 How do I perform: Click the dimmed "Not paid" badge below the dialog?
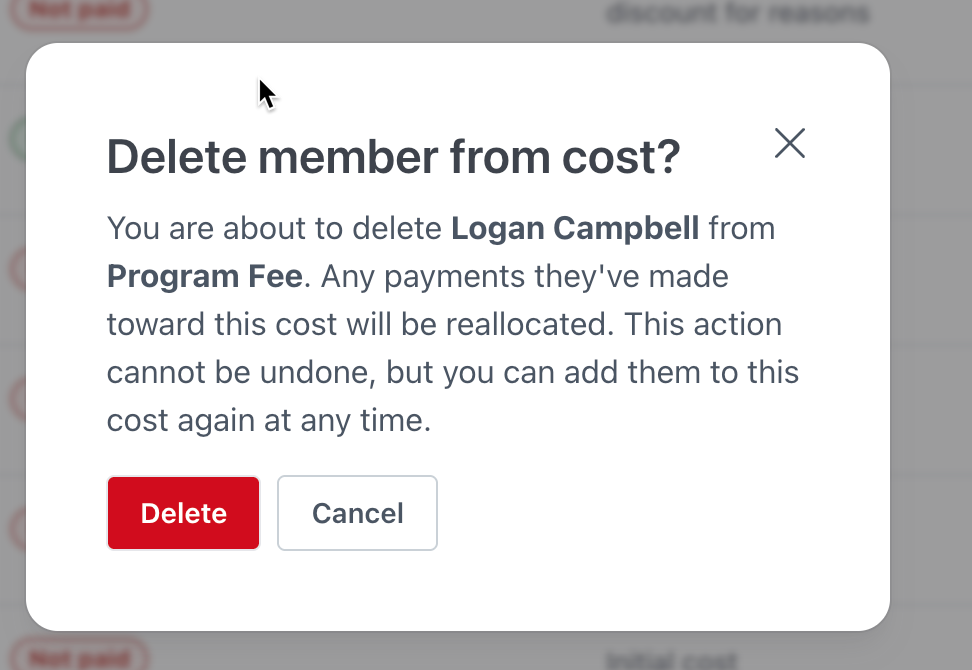tap(85, 658)
